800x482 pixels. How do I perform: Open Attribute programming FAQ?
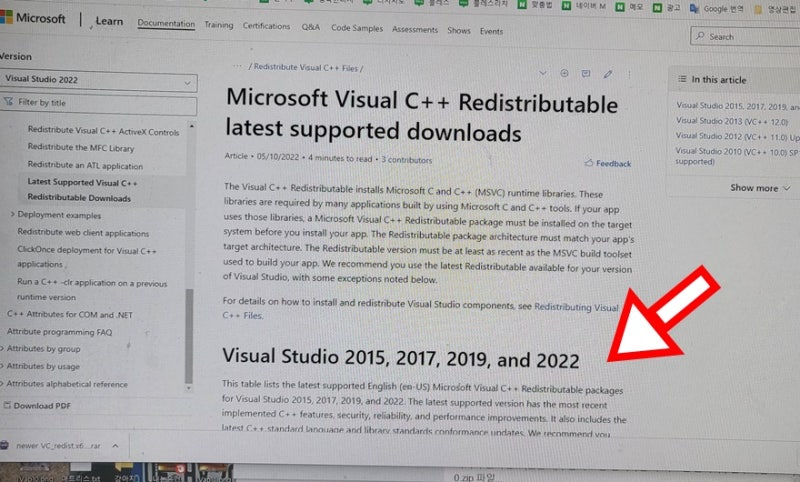(x=59, y=332)
